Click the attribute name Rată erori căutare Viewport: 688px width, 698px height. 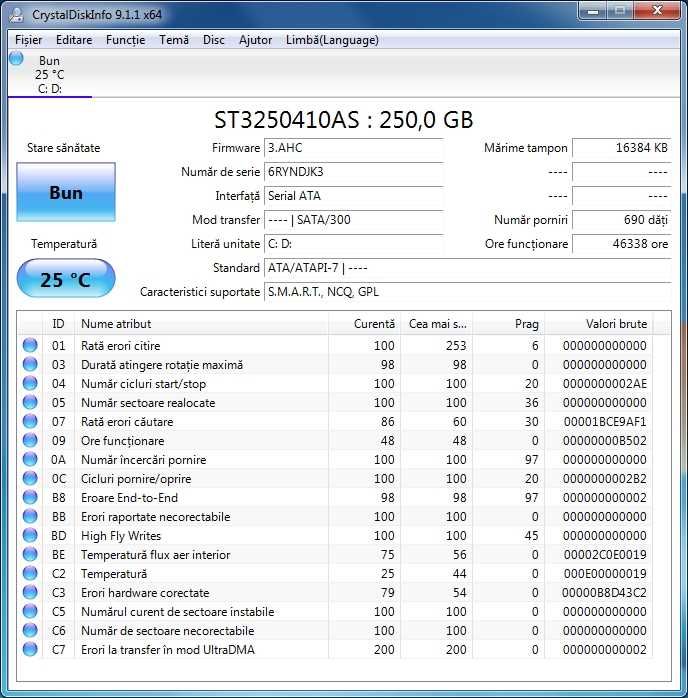point(127,422)
